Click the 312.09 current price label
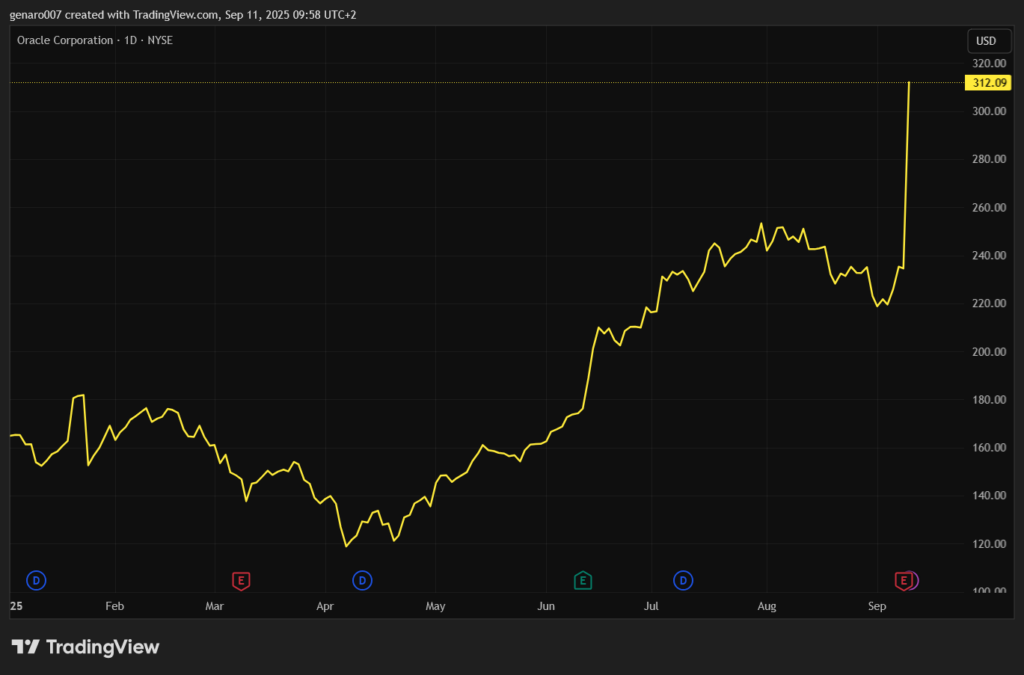This screenshot has height=675, width=1024. pos(986,83)
